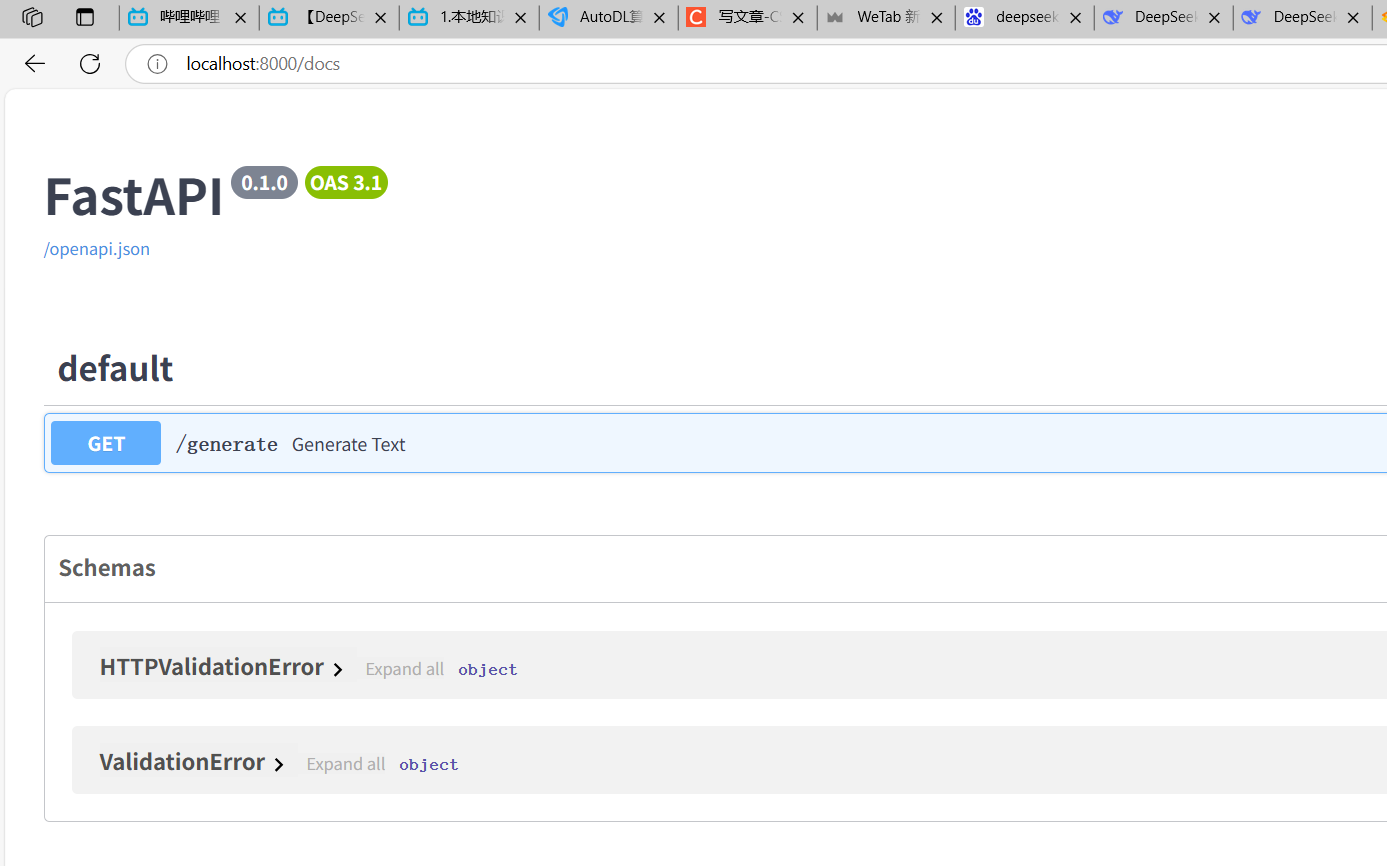The width and height of the screenshot is (1387, 866).
Task: Close the WeTab tab
Action: [937, 18]
